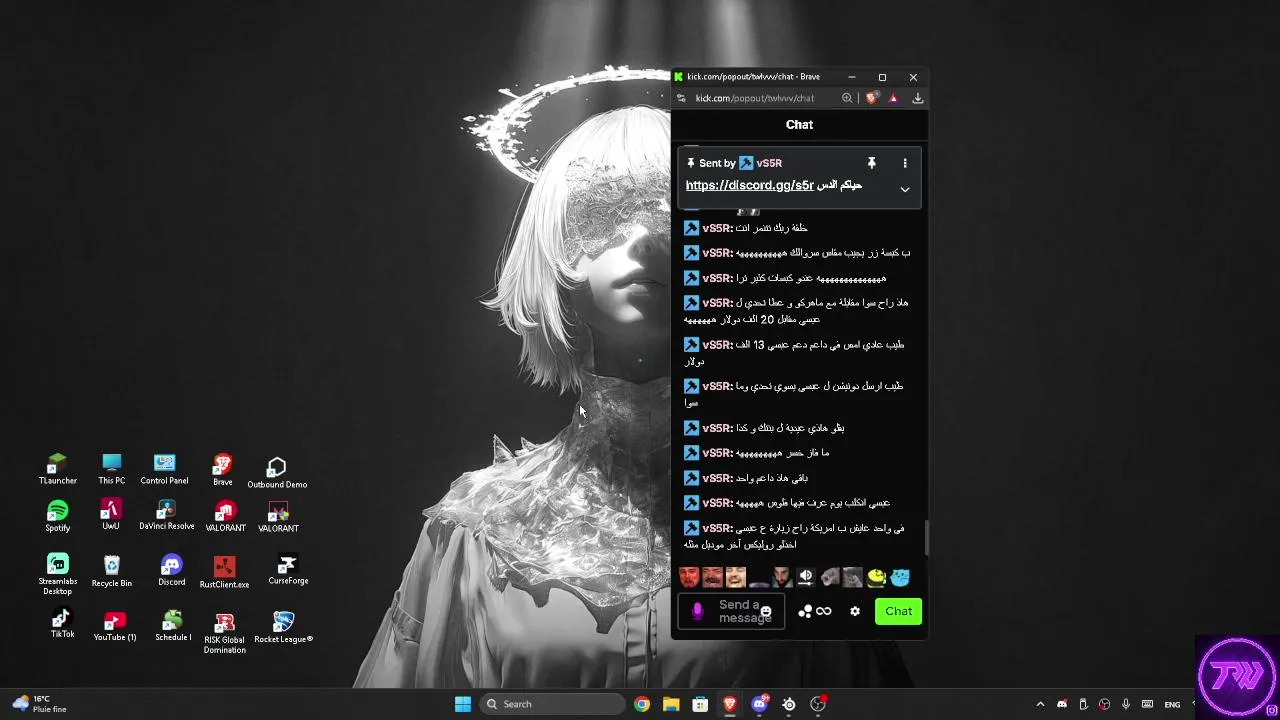Open Windows Start menu
This screenshot has height=720, width=1280.
[x=462, y=704]
